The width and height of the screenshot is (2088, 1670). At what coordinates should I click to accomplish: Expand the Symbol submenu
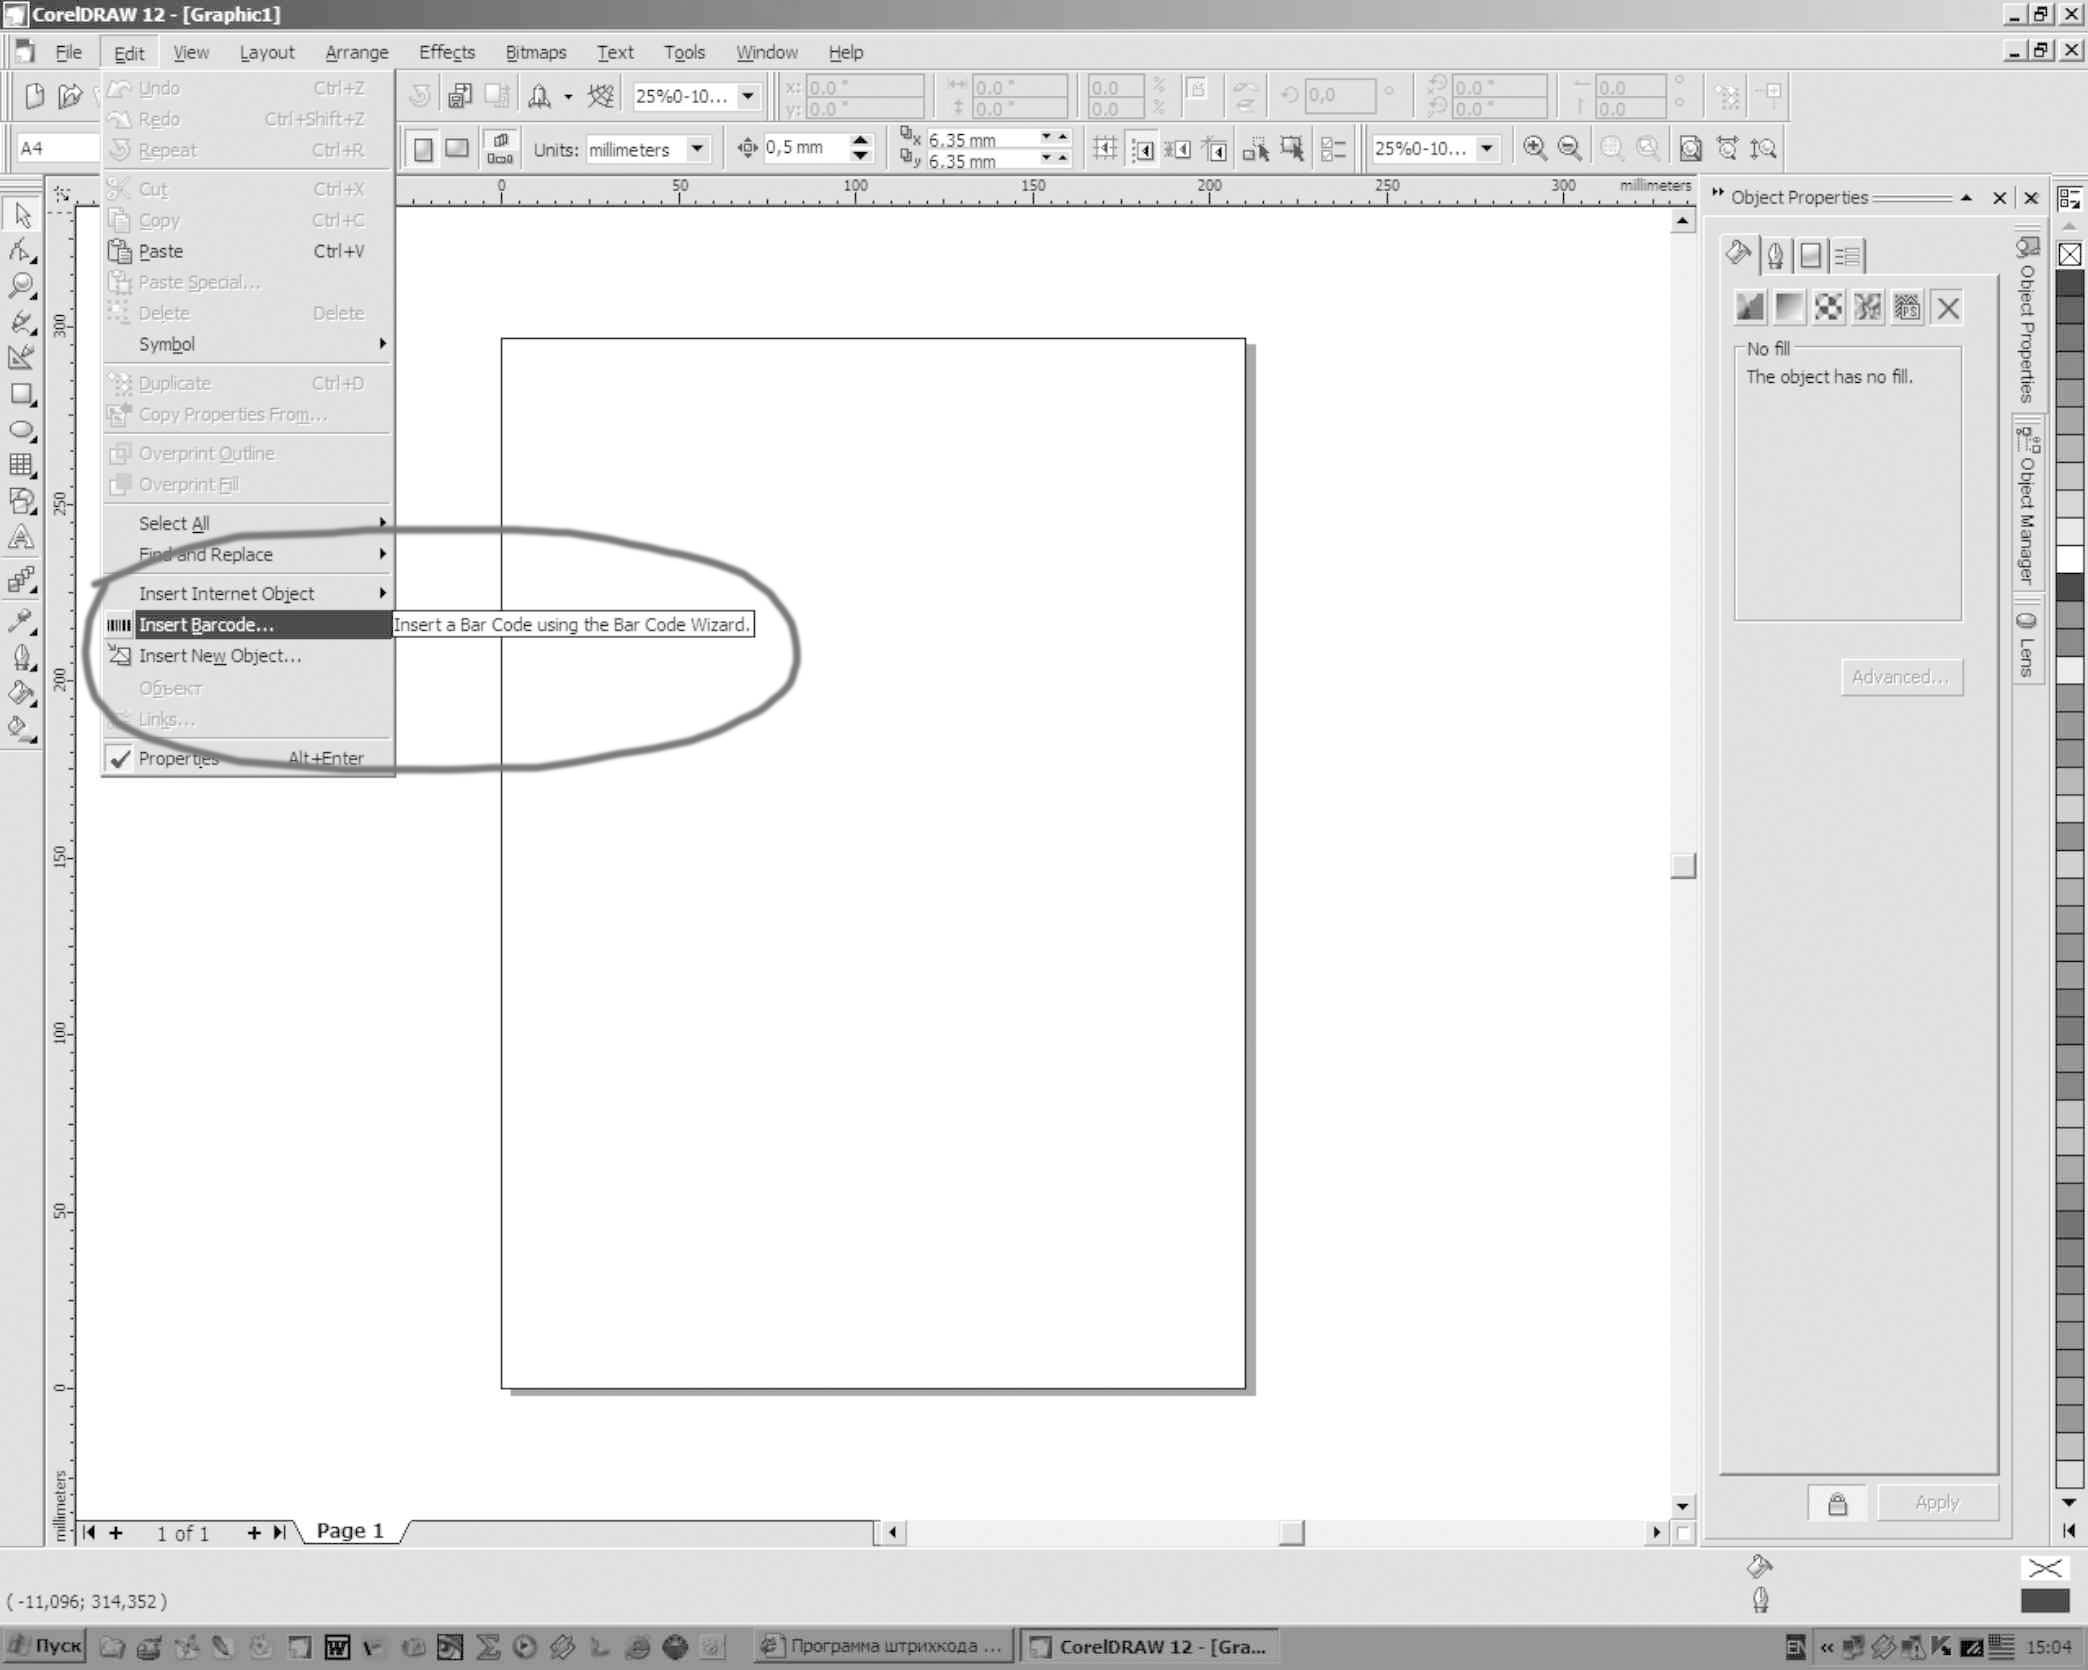pyautogui.click(x=249, y=344)
